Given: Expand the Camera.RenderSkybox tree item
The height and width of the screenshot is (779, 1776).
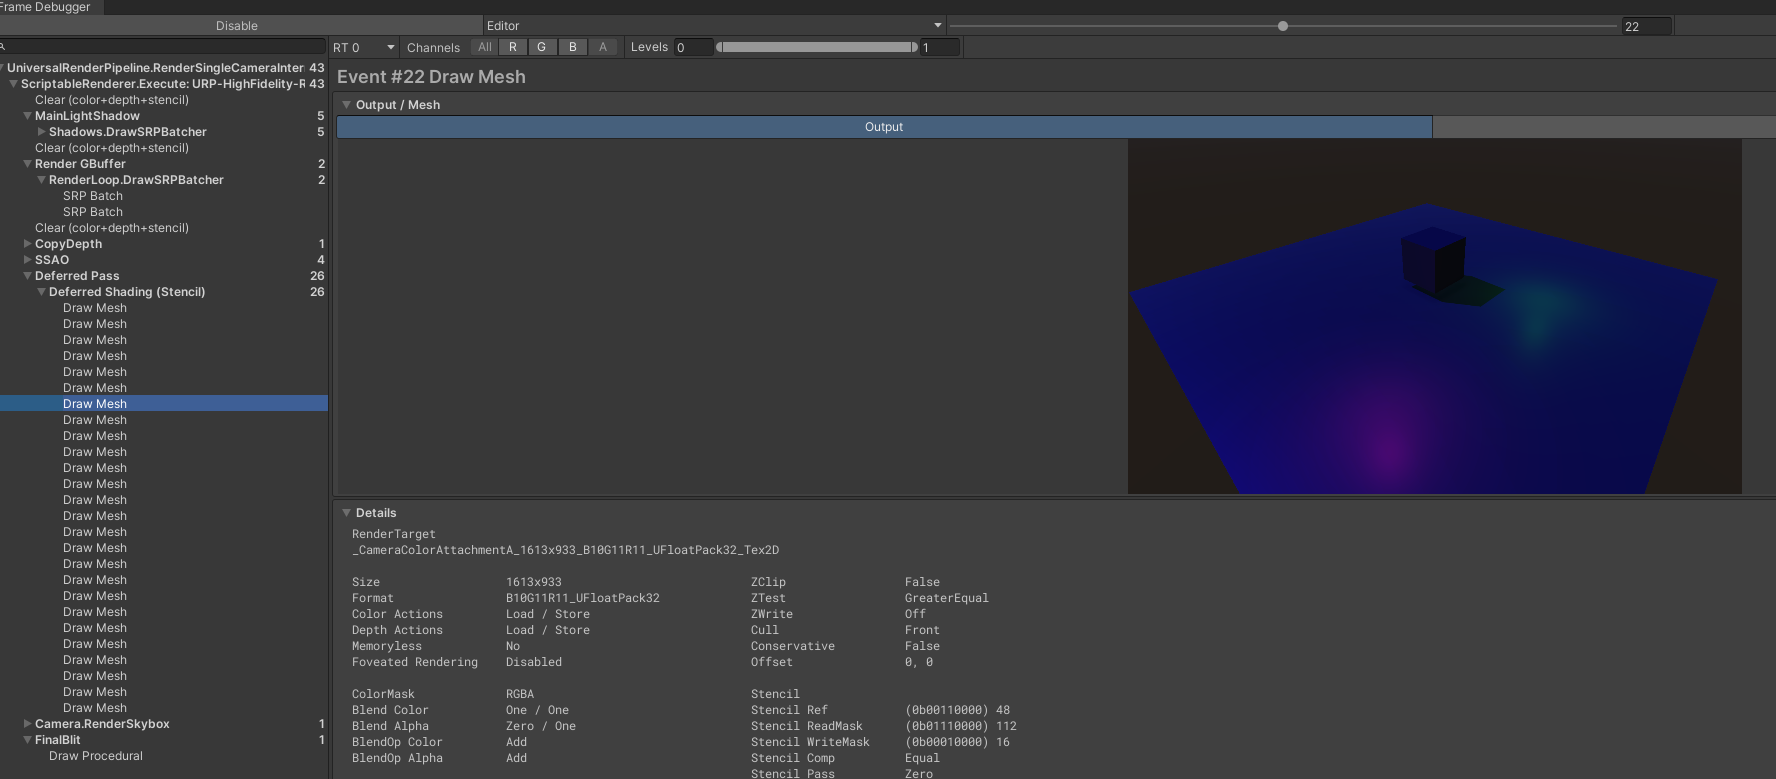Looking at the screenshot, I should [x=27, y=724].
